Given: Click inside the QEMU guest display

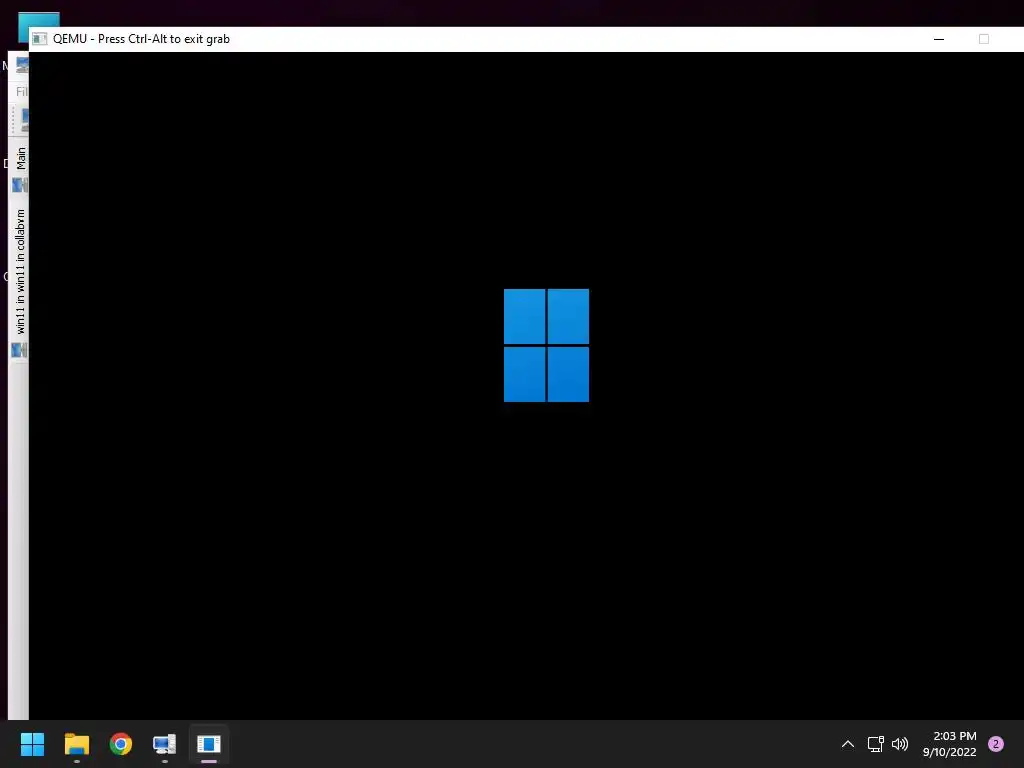Looking at the screenshot, I should 526,385.
